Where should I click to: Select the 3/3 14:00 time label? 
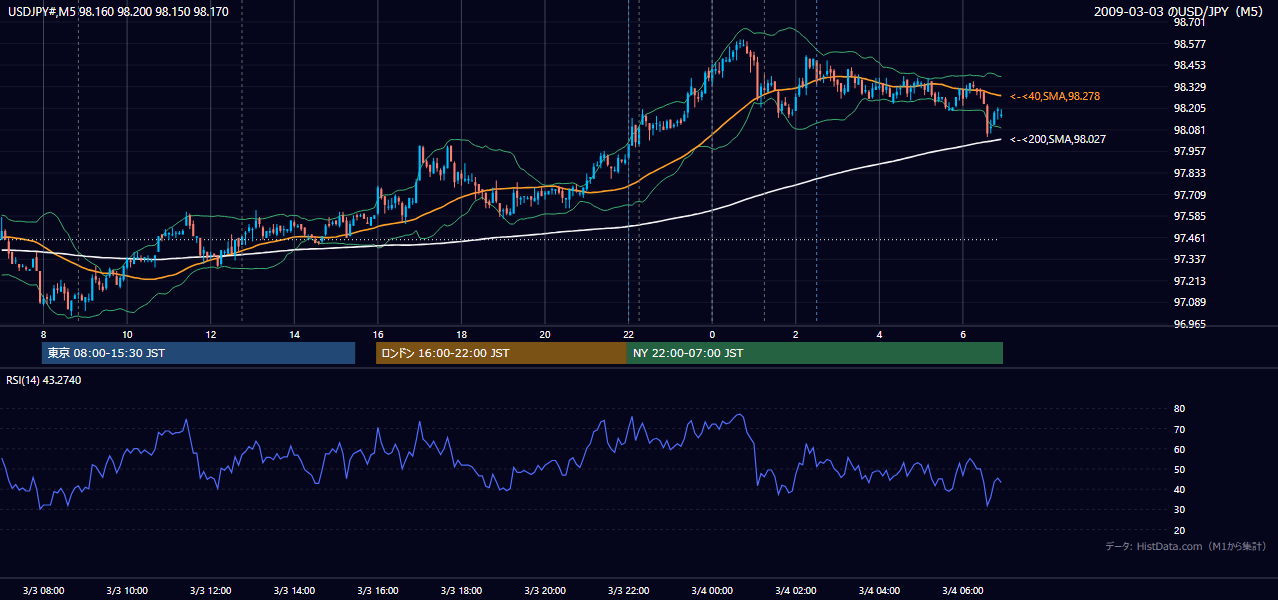tap(294, 590)
